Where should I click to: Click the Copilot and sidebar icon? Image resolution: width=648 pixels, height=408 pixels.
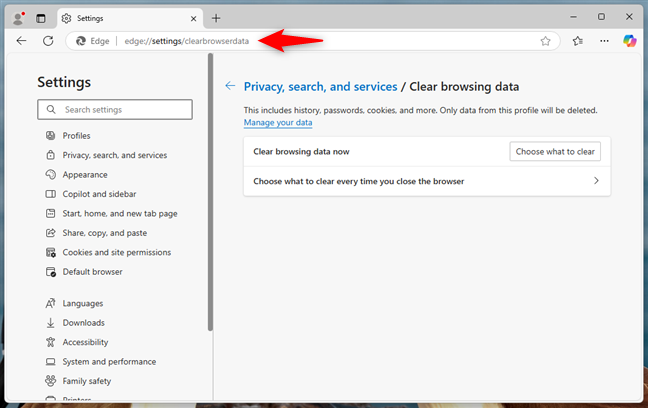coord(50,194)
